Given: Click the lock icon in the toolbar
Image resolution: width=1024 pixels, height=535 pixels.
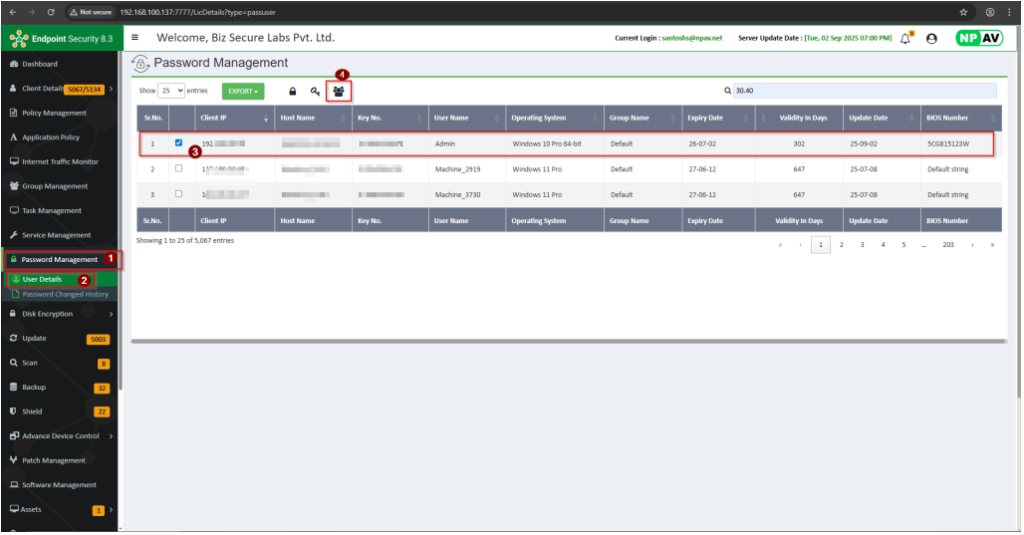Looking at the screenshot, I should 293,91.
